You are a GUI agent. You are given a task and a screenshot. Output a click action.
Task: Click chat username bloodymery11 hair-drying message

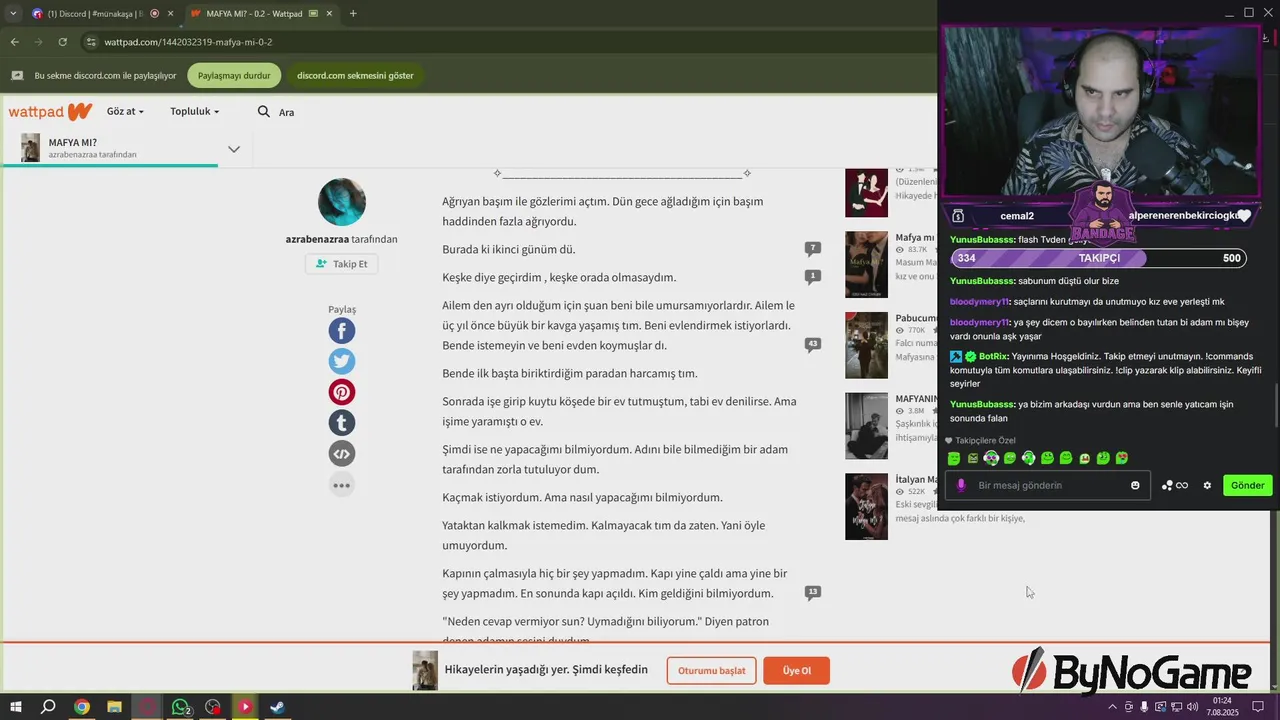tap(979, 302)
